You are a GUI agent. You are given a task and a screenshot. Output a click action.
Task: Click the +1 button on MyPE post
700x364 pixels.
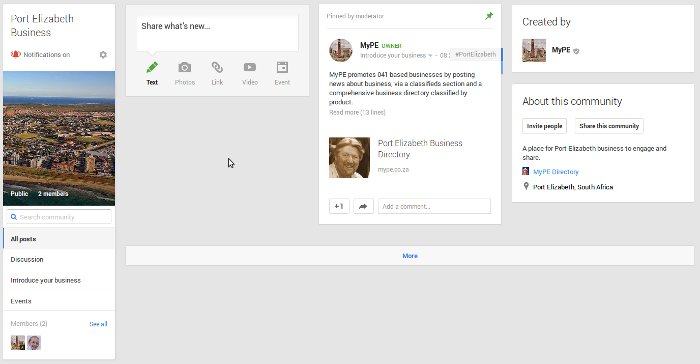pyautogui.click(x=339, y=206)
